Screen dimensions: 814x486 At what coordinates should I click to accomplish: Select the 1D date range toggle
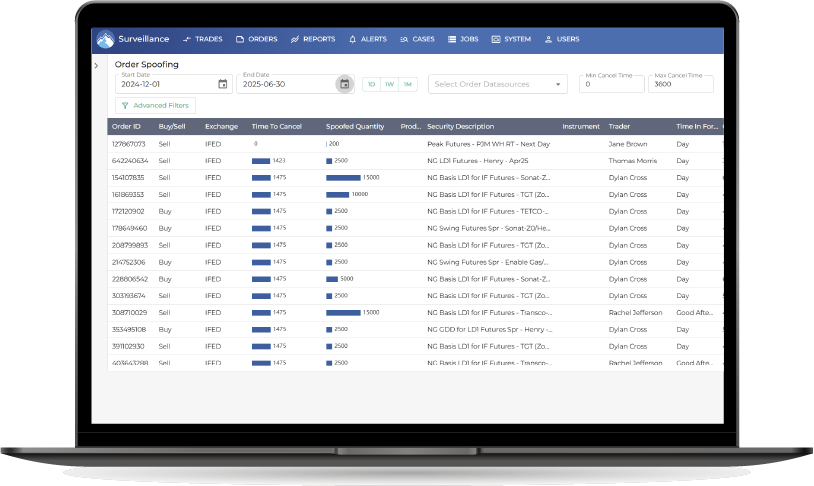[x=372, y=84]
